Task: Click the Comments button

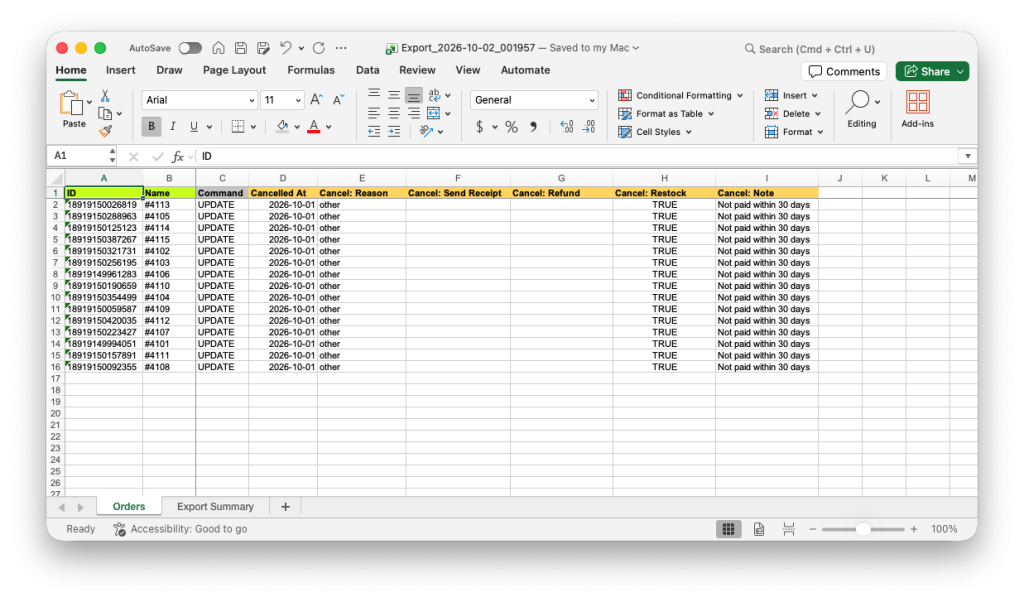Action: point(844,71)
